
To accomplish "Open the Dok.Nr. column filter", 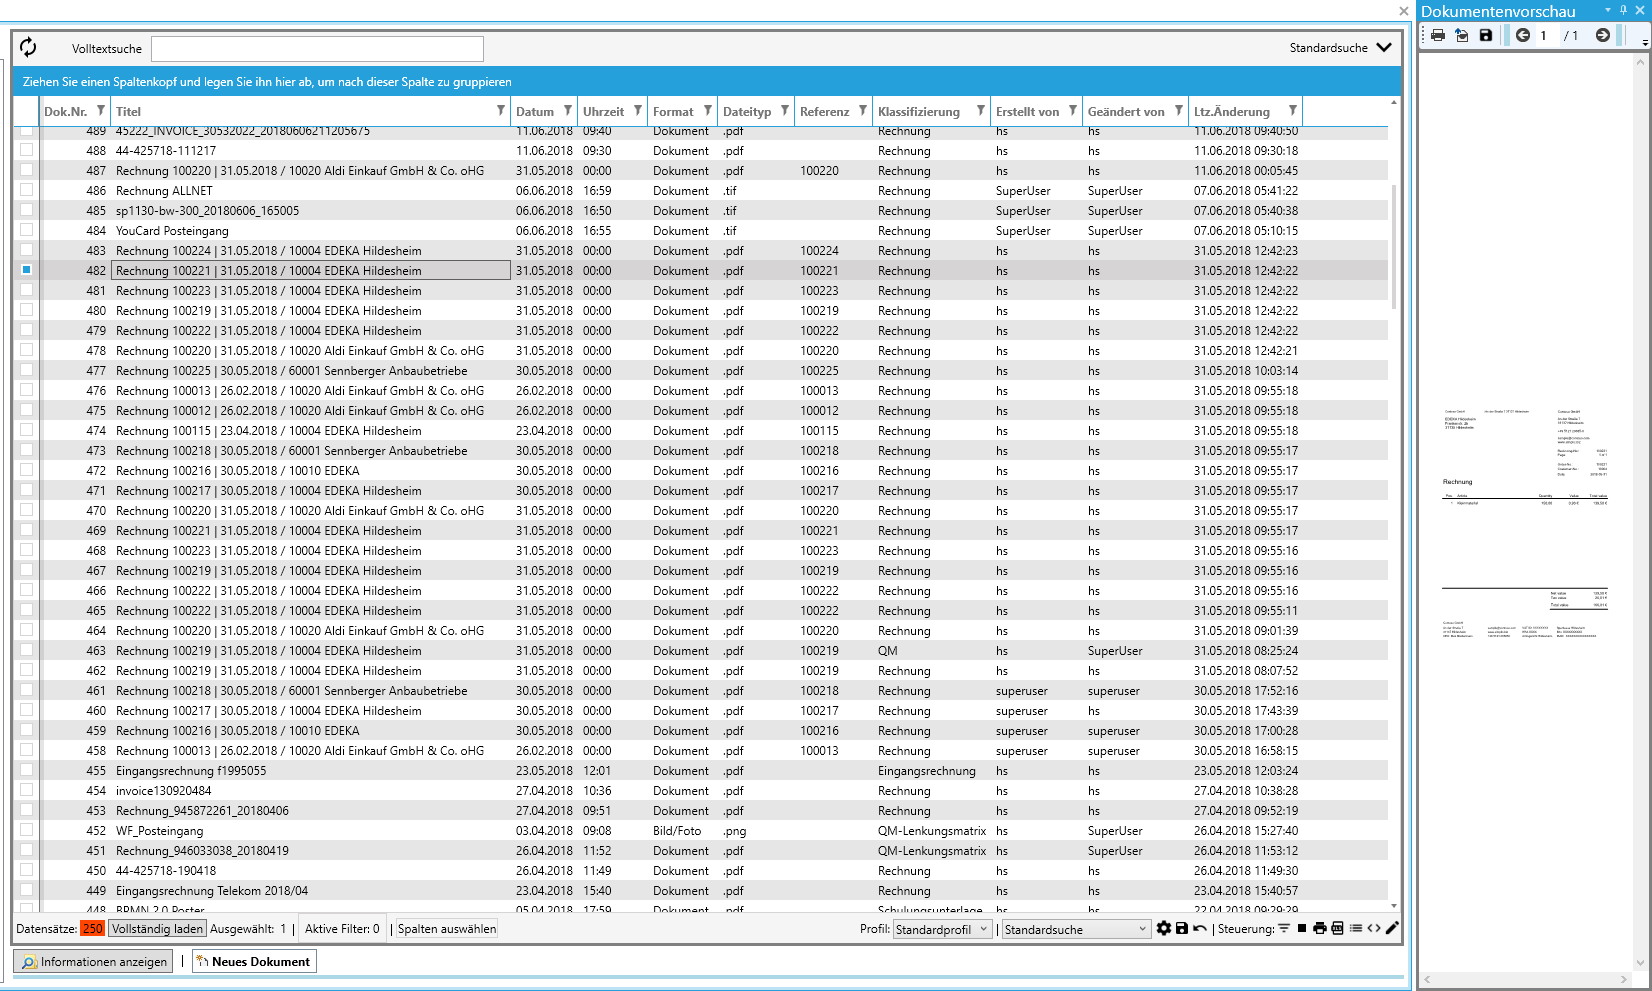I will 101,110.
